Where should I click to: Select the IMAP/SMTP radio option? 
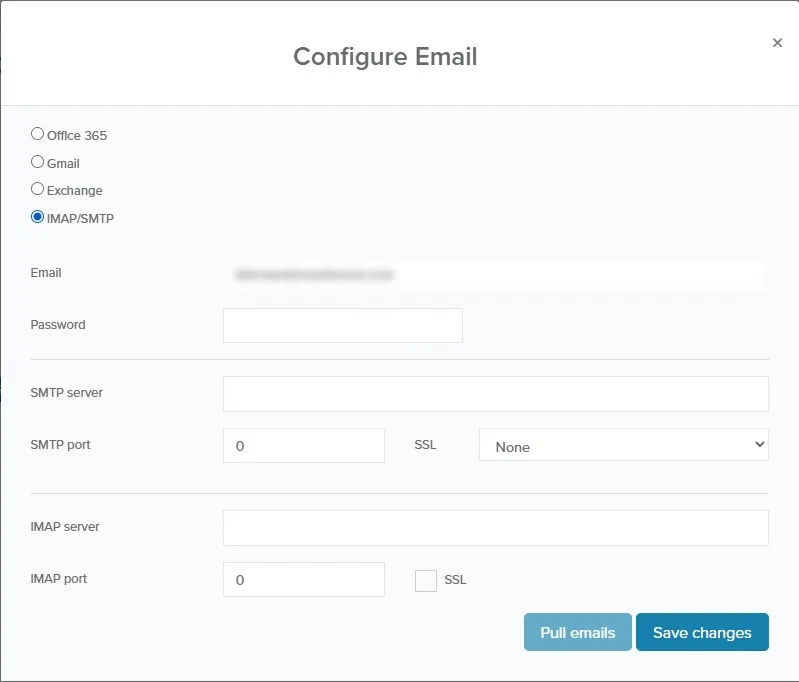[37, 217]
